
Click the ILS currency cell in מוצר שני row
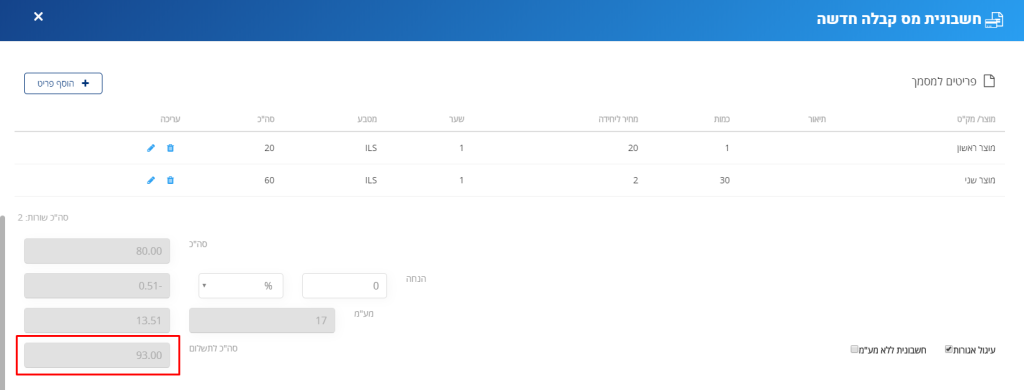point(371,180)
